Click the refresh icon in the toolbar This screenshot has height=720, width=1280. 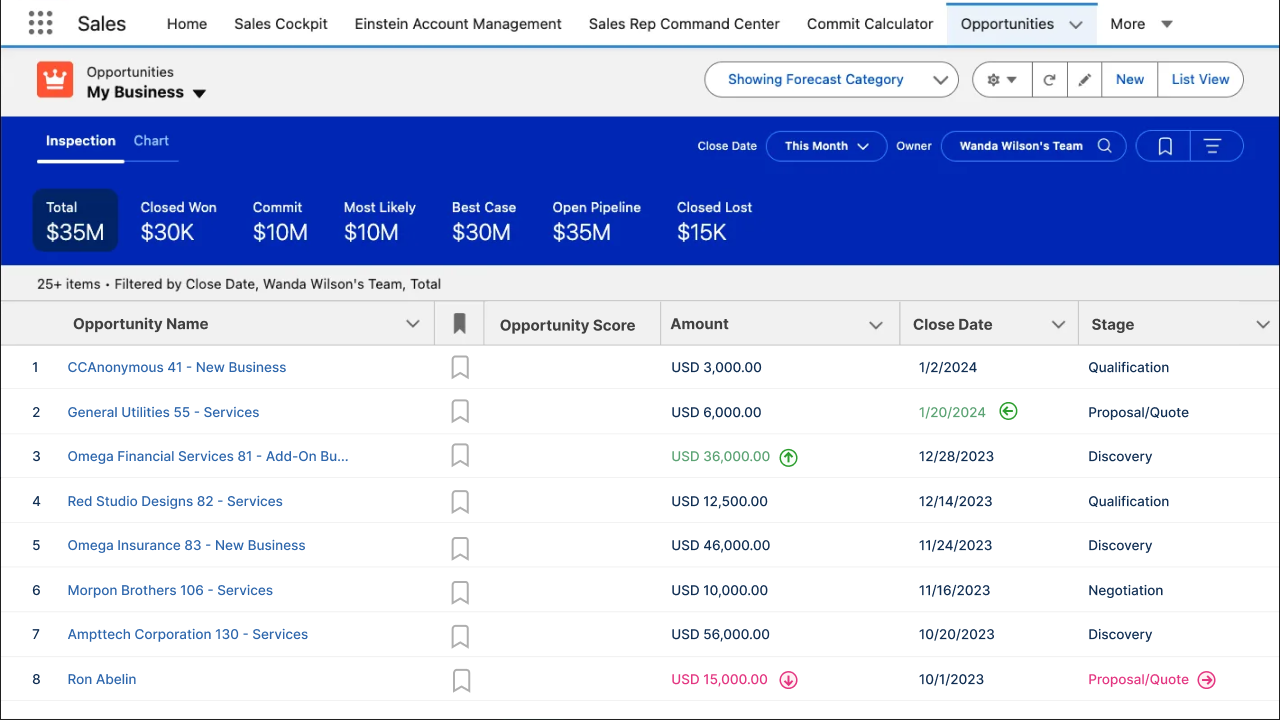coord(1049,80)
